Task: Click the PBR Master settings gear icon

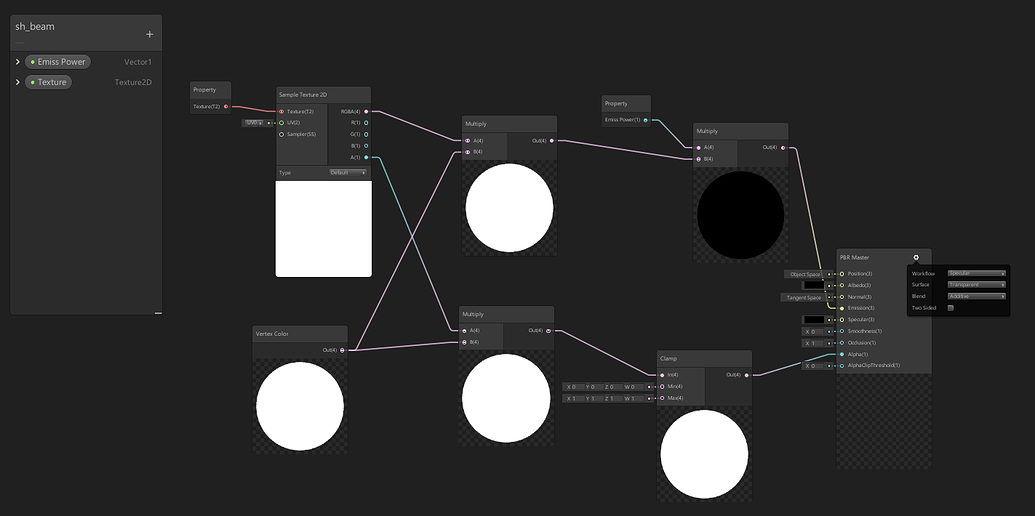Action: tap(916, 257)
